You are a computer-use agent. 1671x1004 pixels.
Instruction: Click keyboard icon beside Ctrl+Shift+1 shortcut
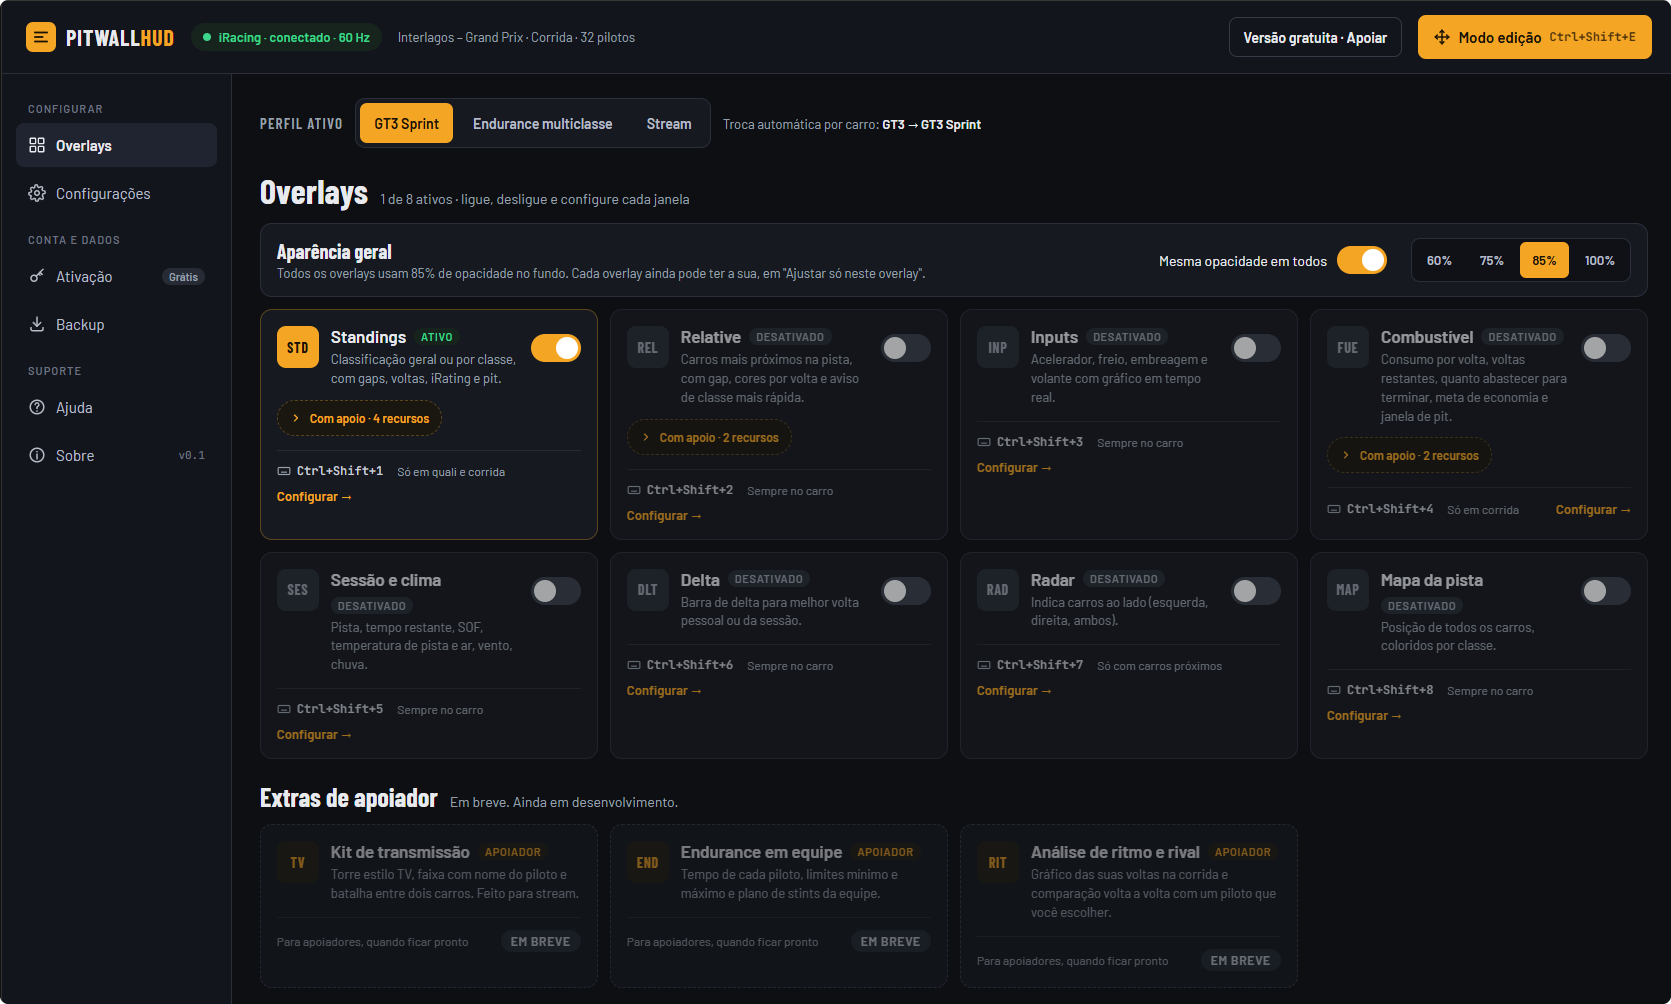coord(284,471)
